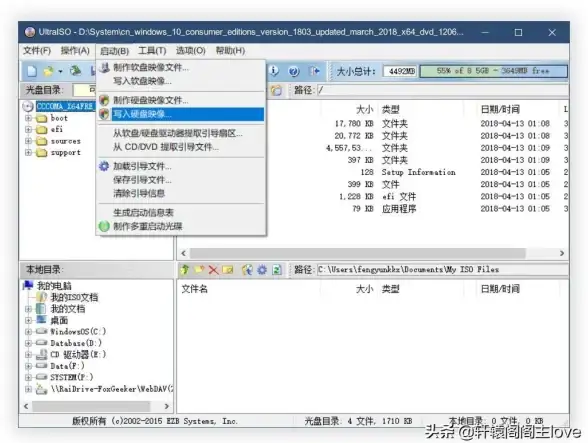Click the help question-mark toolbar icon

coord(294,71)
